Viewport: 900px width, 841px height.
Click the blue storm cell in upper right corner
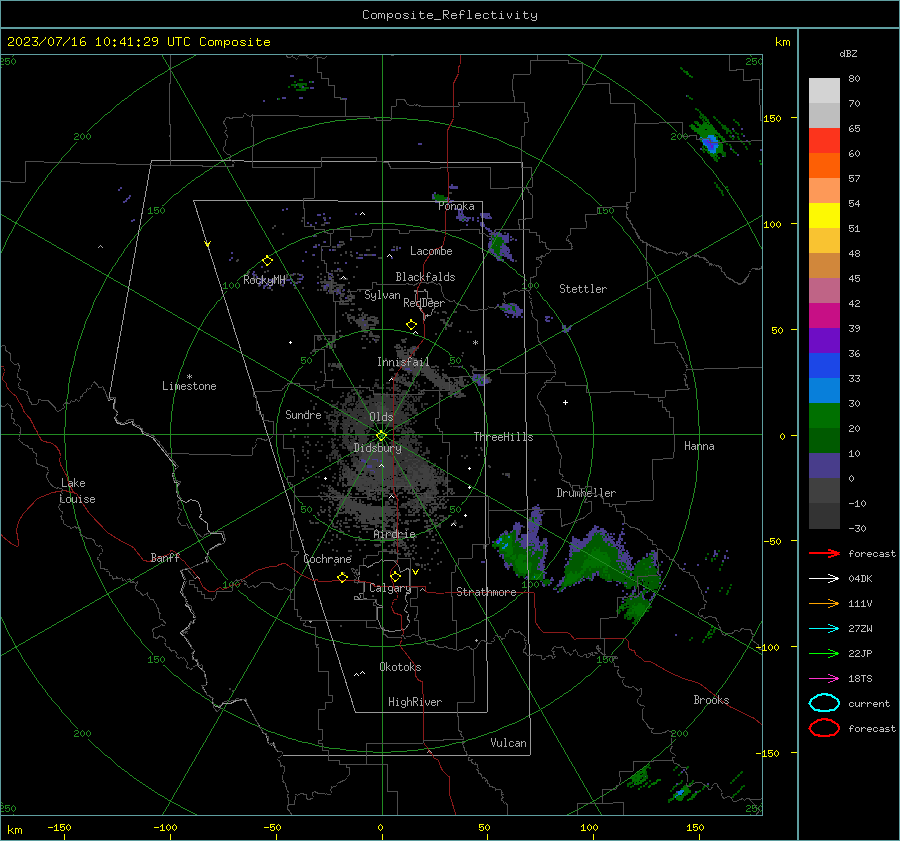point(711,143)
